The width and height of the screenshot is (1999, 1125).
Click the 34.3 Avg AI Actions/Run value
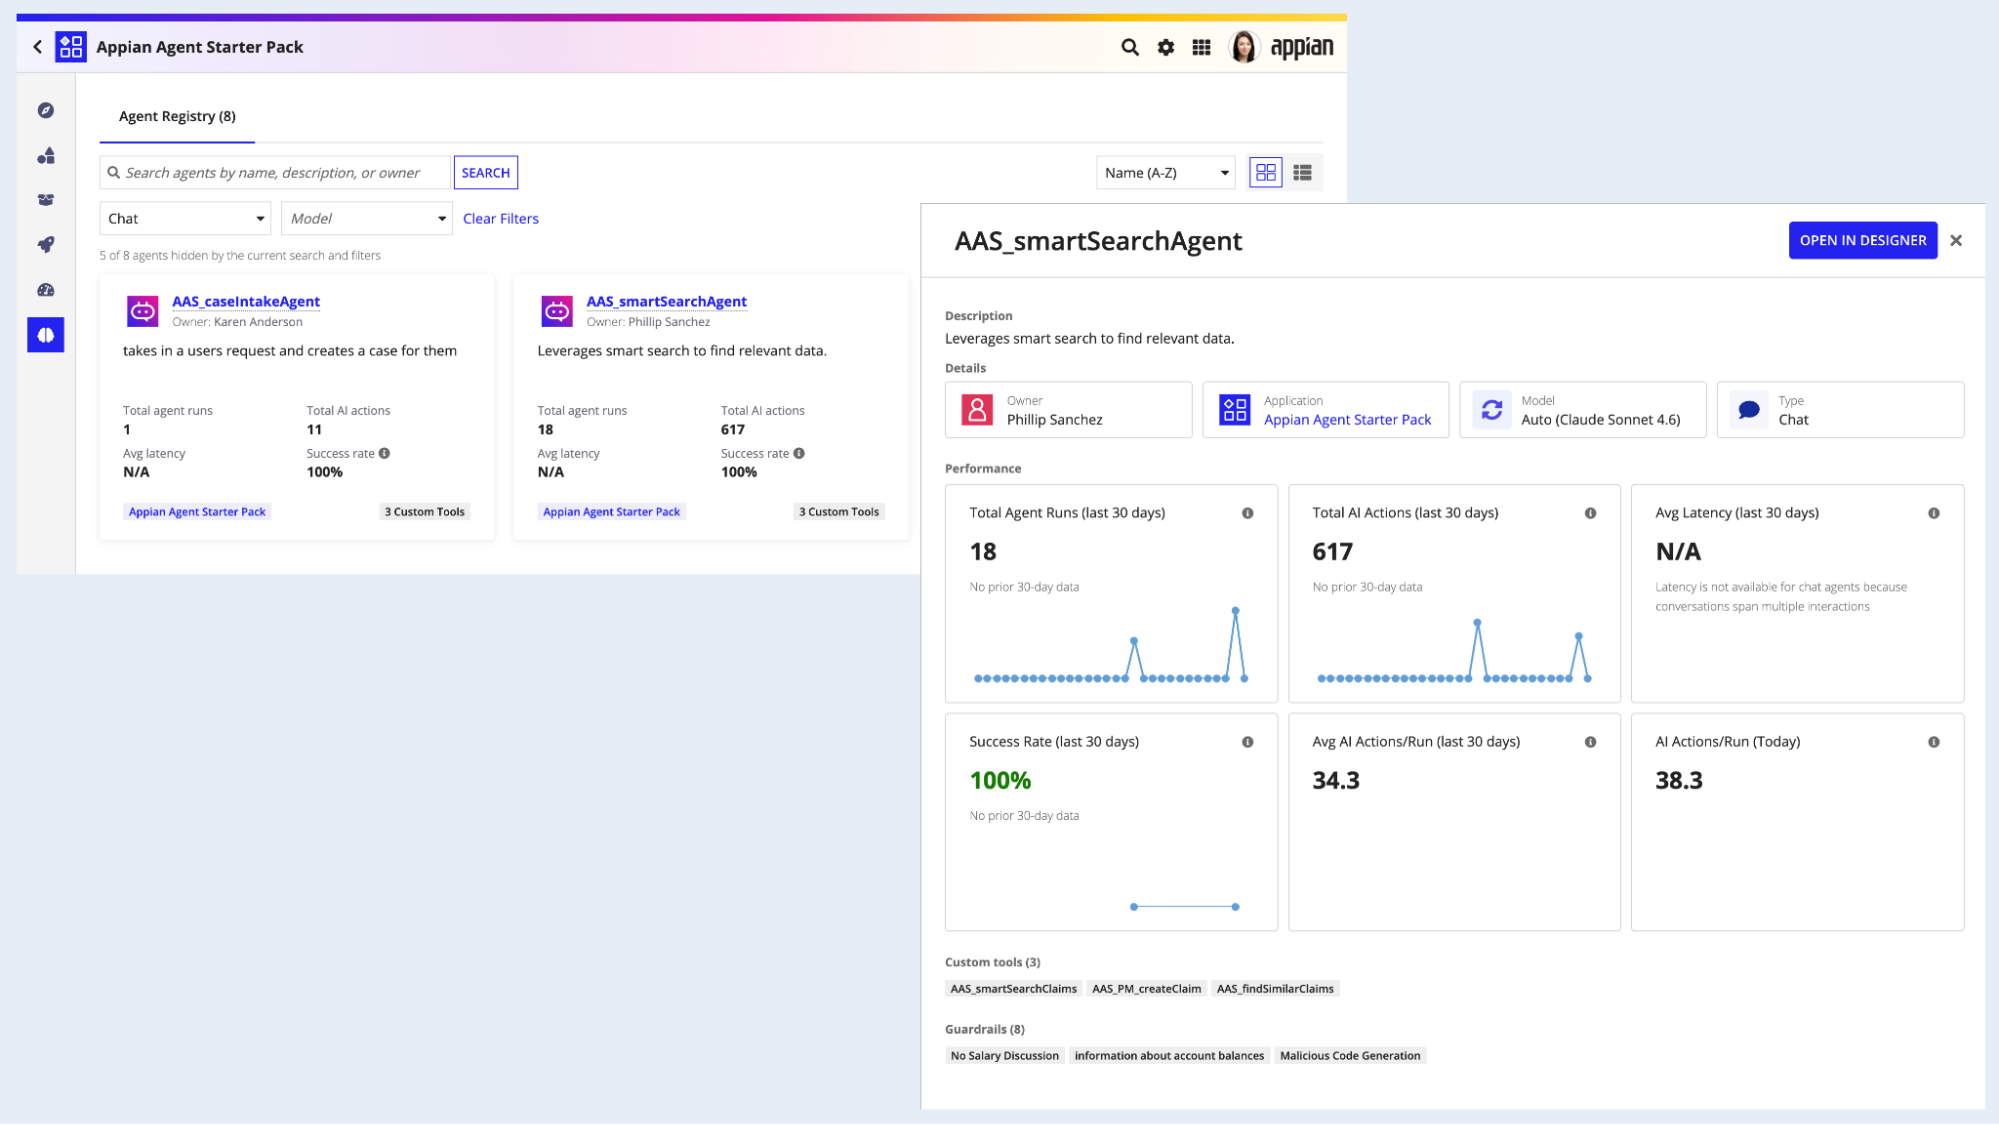[1336, 780]
